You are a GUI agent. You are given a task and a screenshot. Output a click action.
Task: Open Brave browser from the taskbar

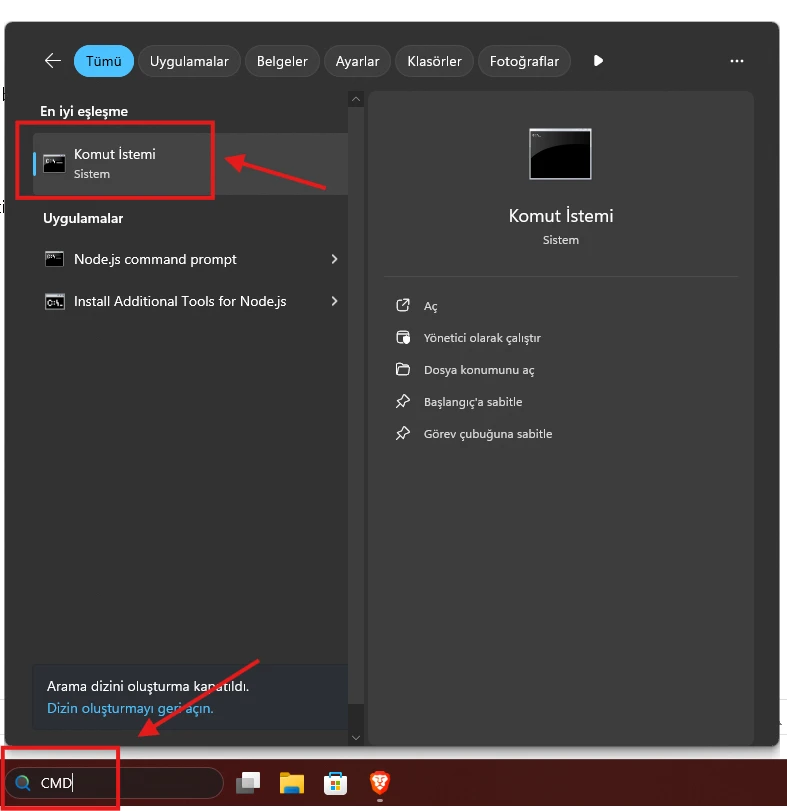point(379,783)
